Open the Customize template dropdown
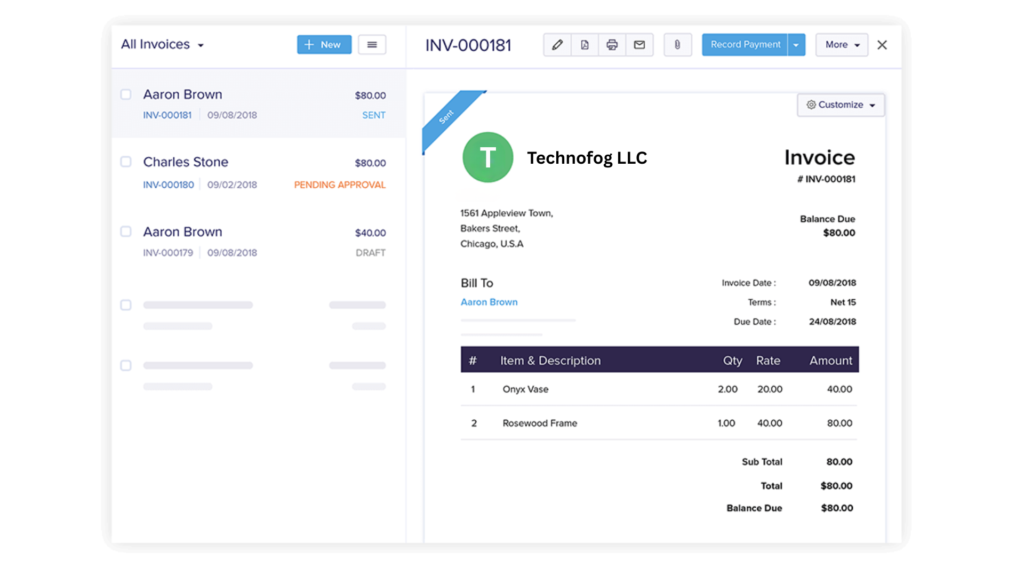Image resolution: width=1024 pixels, height=576 pixels. click(841, 105)
